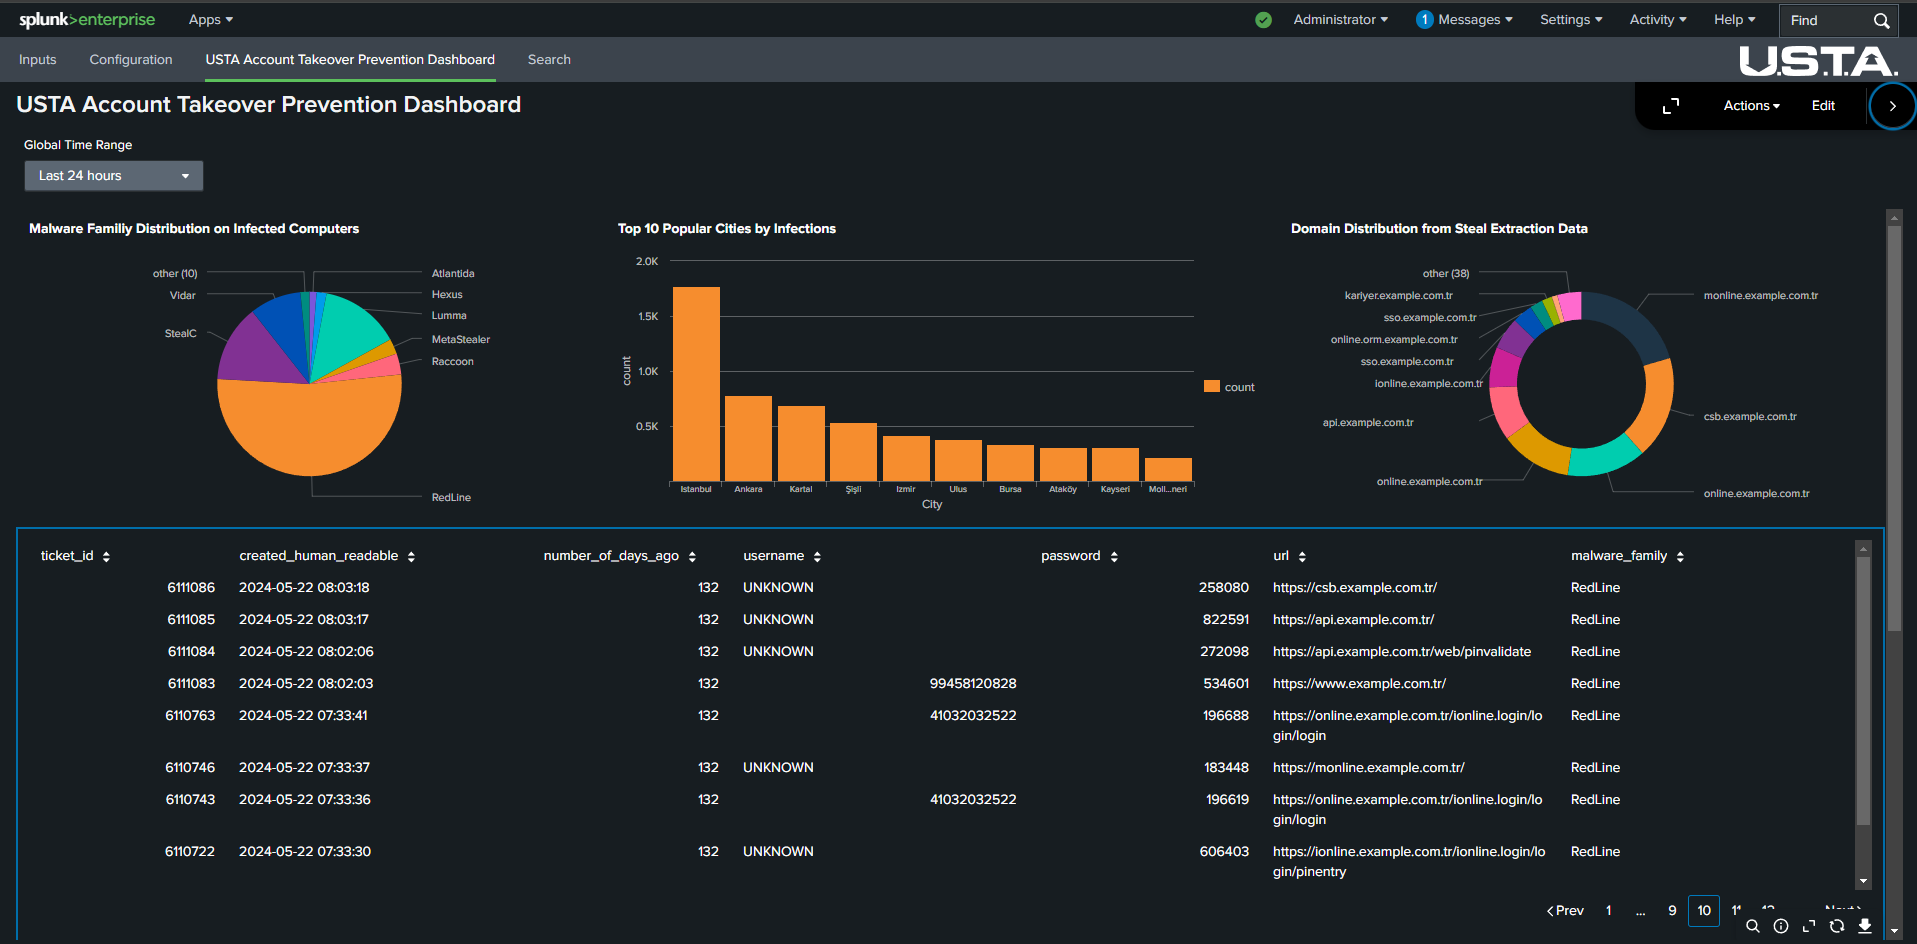
Task: Open the Help dropdown
Action: (1734, 20)
